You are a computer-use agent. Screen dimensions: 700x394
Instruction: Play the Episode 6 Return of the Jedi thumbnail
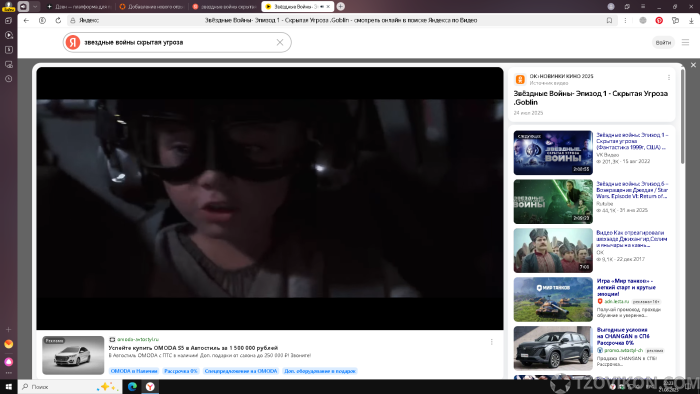(553, 202)
